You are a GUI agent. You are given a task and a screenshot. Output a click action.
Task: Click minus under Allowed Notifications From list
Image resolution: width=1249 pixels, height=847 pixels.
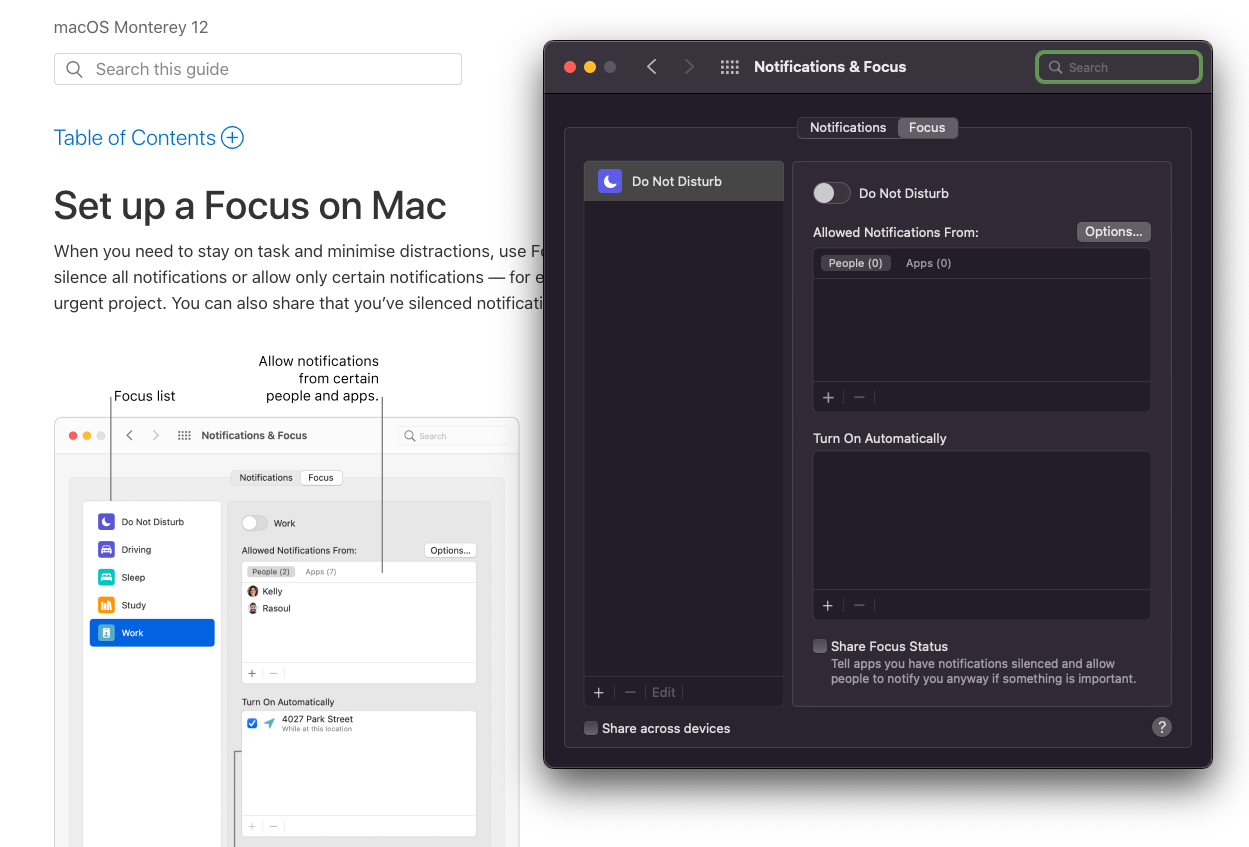[x=859, y=397]
